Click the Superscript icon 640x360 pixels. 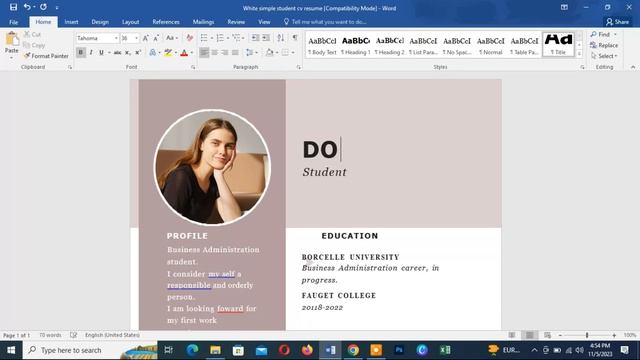click(x=138, y=53)
